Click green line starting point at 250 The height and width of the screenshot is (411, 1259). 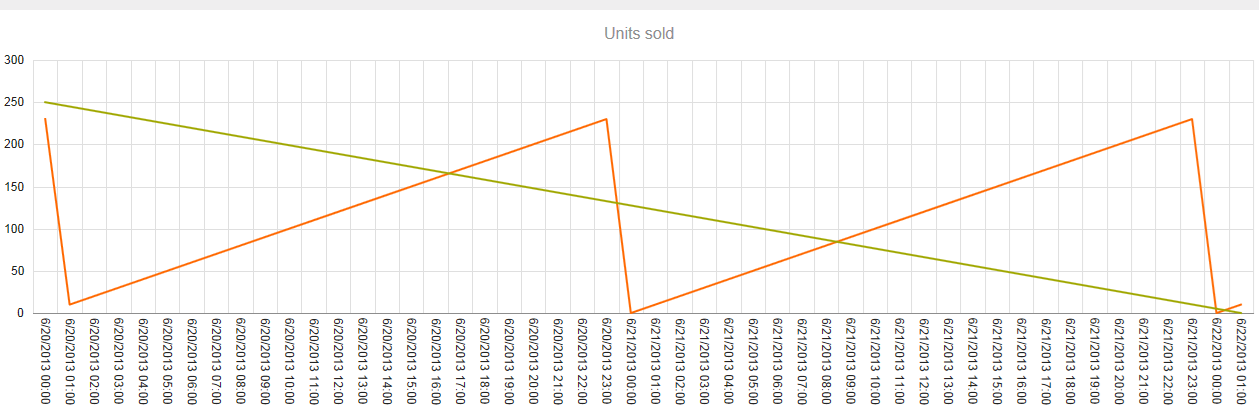click(45, 102)
